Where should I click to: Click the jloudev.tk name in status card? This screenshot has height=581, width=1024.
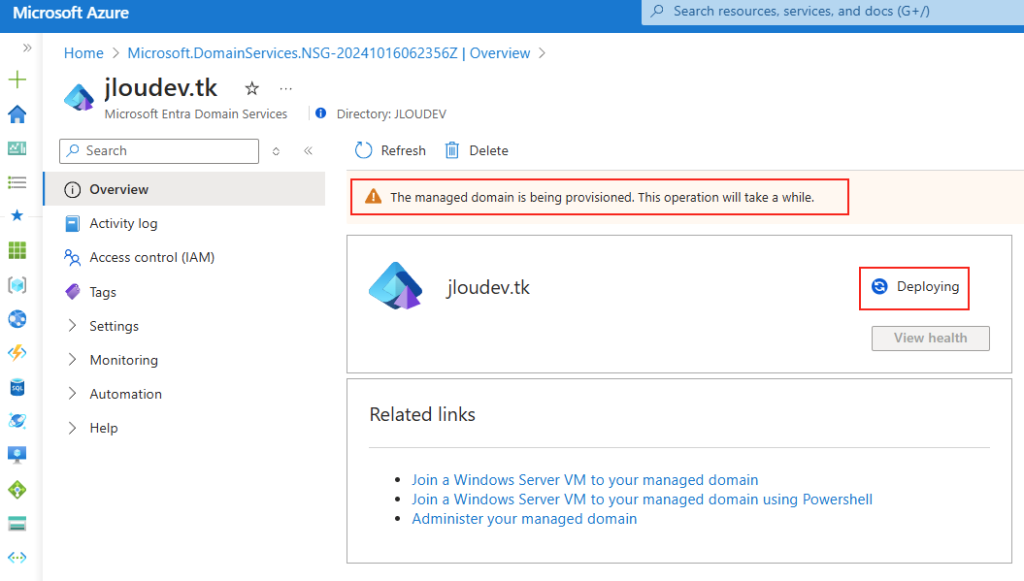pos(488,287)
